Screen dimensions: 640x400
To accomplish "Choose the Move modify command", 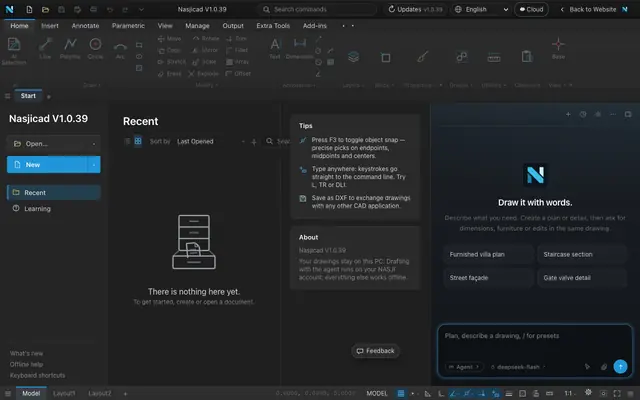I will [x=169, y=38].
